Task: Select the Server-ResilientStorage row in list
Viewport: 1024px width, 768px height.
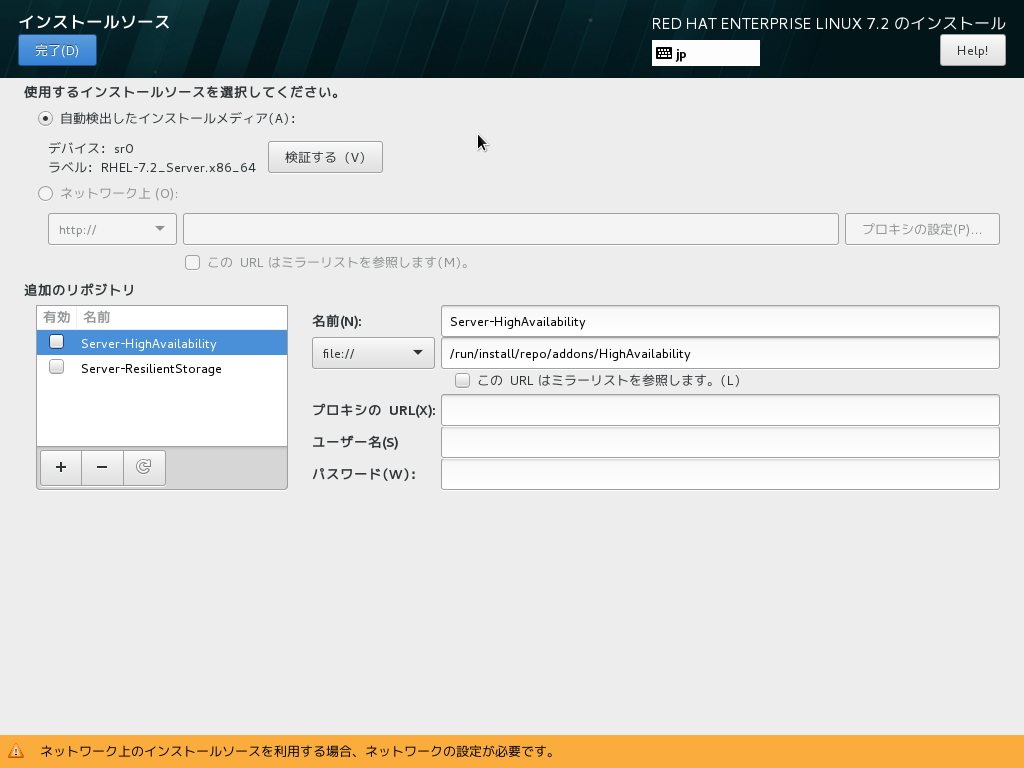Action: [162, 368]
